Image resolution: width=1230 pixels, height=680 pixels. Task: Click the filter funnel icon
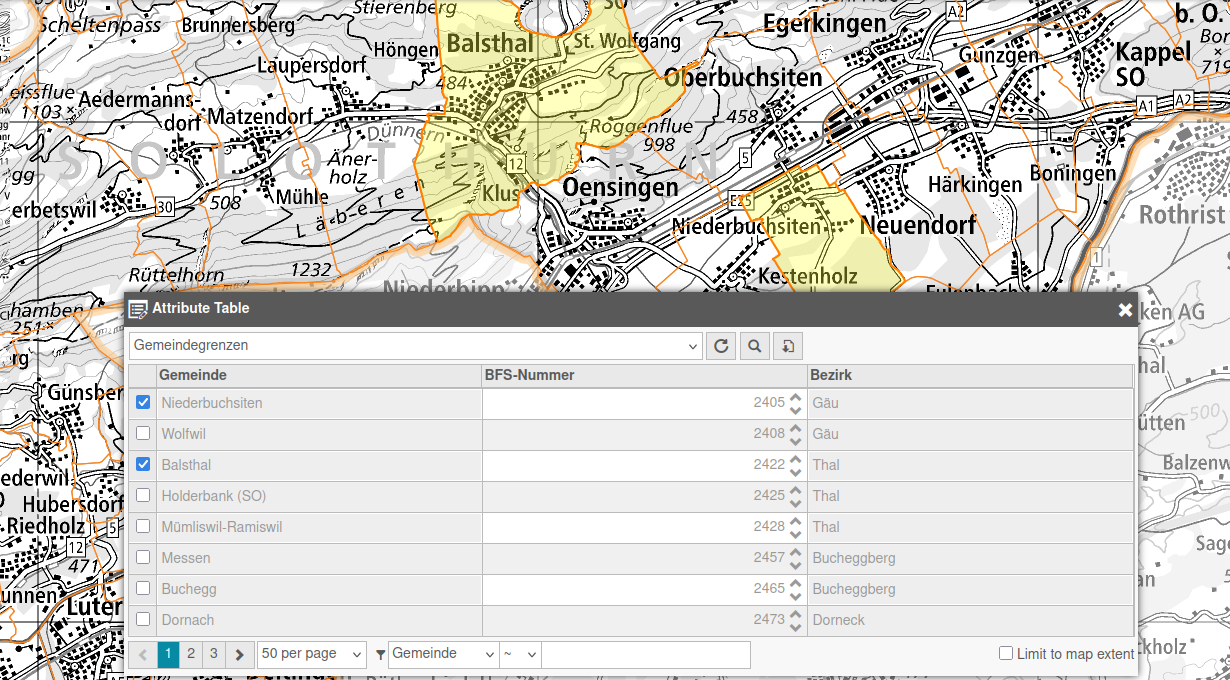point(380,655)
